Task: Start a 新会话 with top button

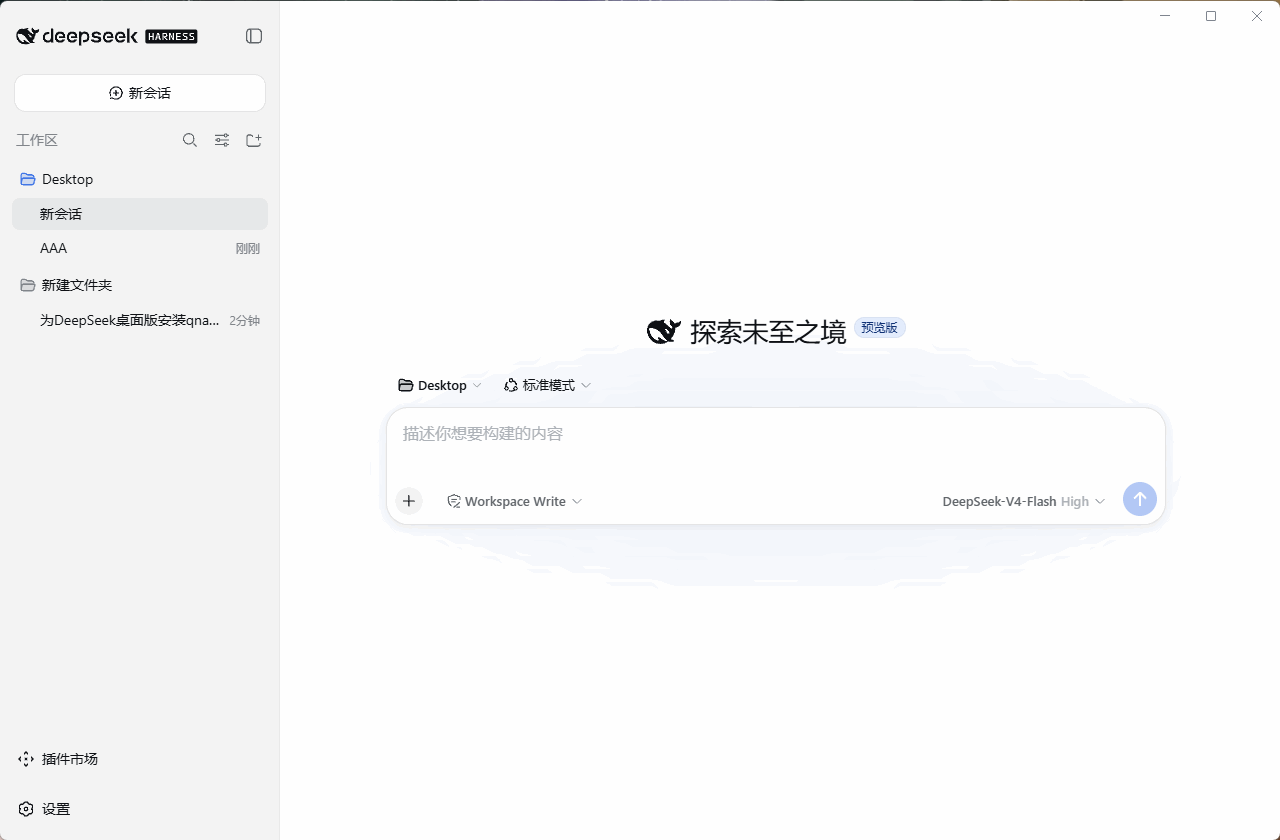Action: (140, 93)
